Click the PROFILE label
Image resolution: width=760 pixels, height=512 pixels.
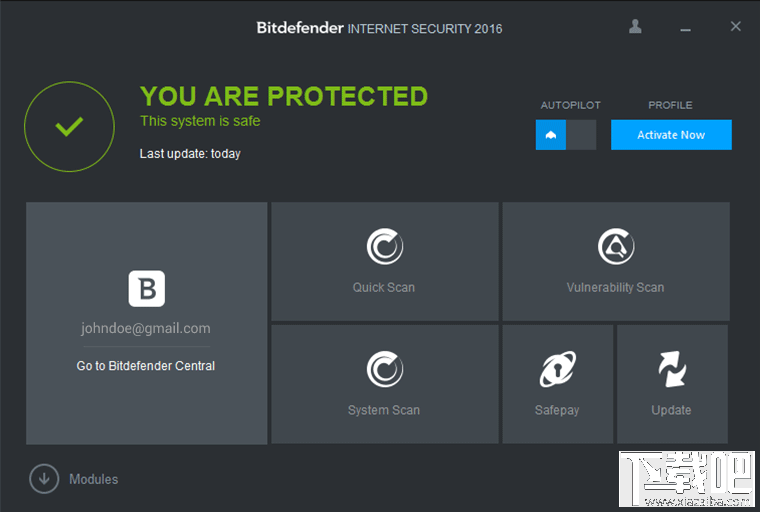click(670, 105)
